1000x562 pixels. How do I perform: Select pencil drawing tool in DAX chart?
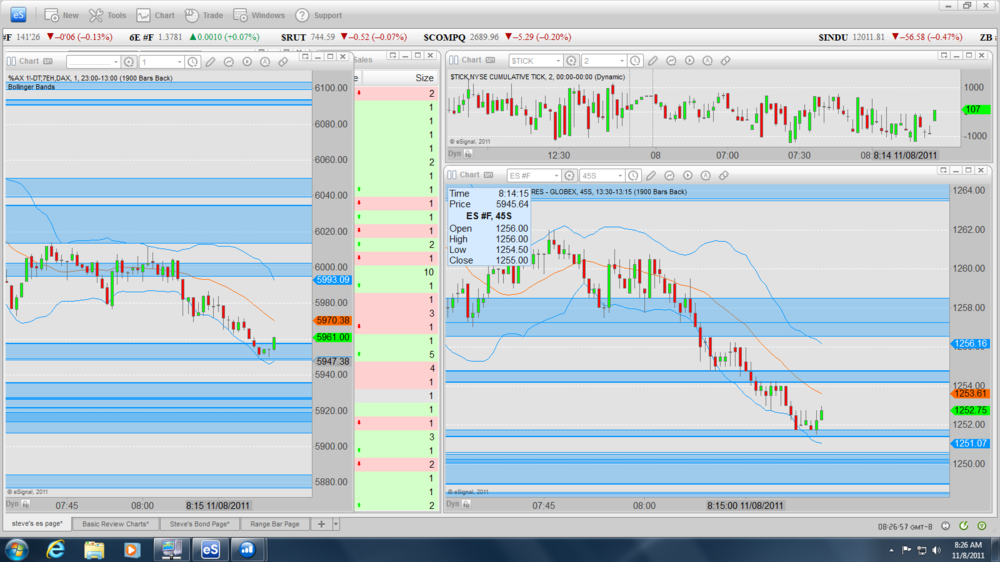click(x=210, y=62)
